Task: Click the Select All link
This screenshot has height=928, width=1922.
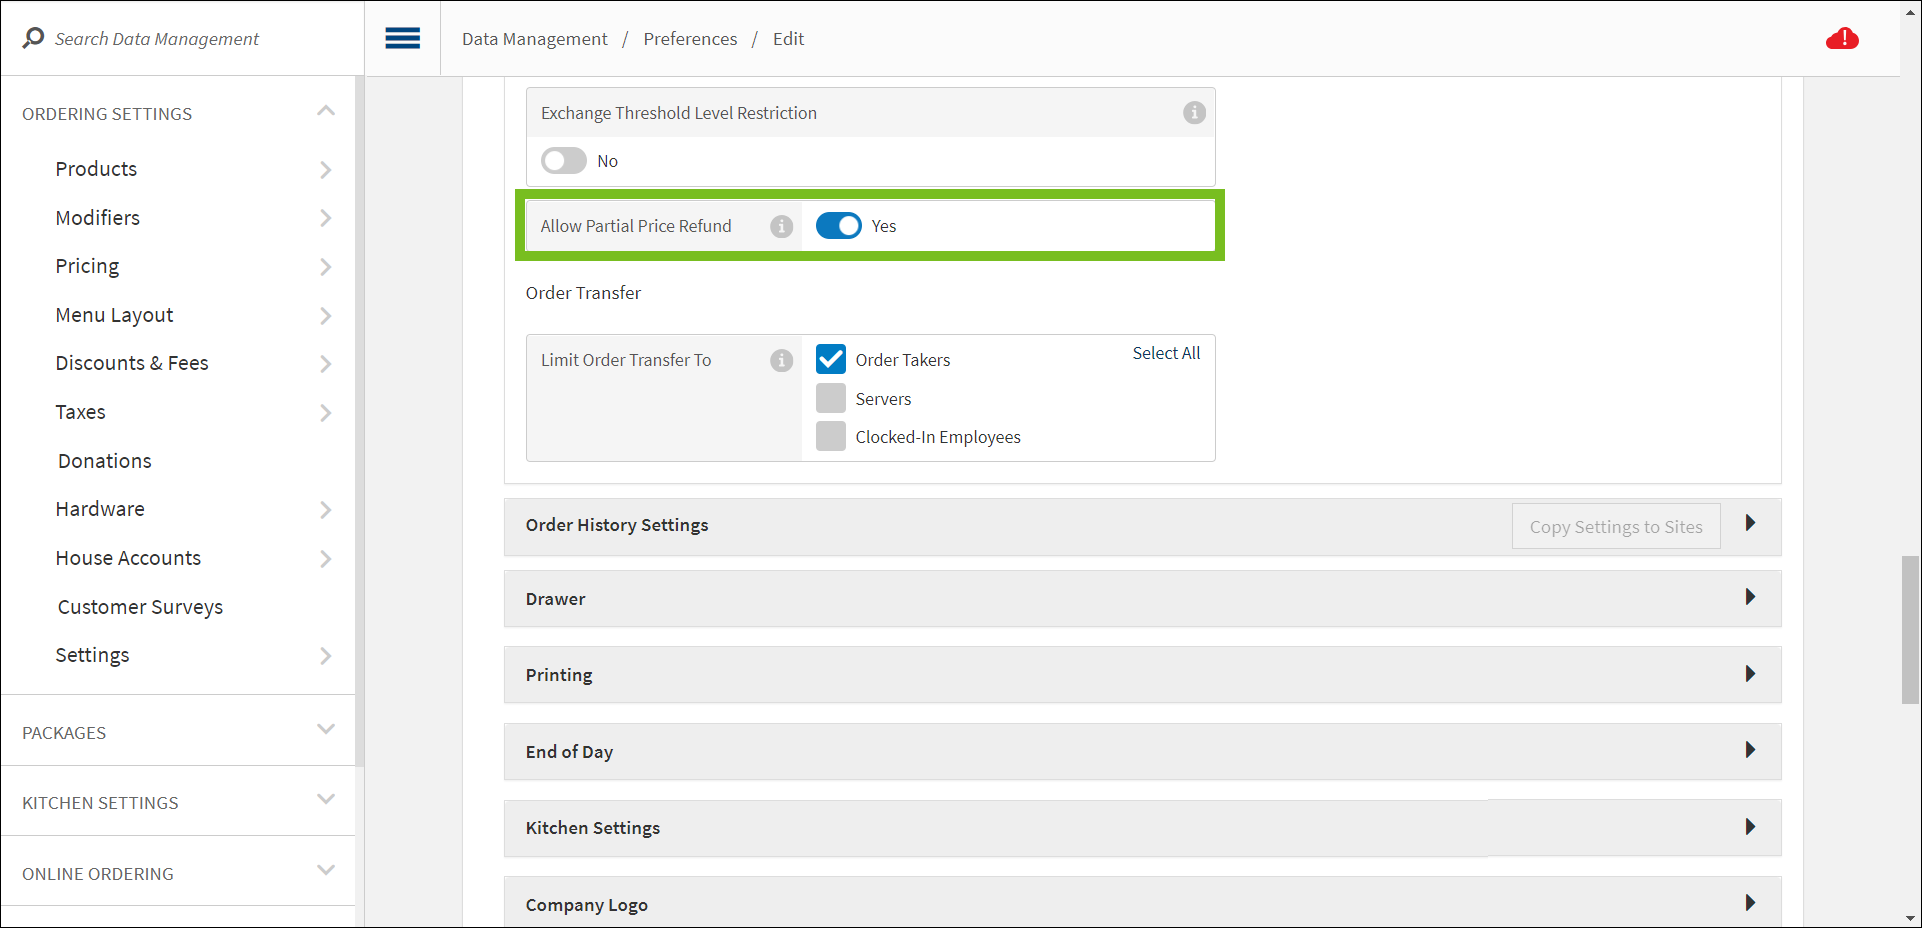Action: tap(1165, 353)
